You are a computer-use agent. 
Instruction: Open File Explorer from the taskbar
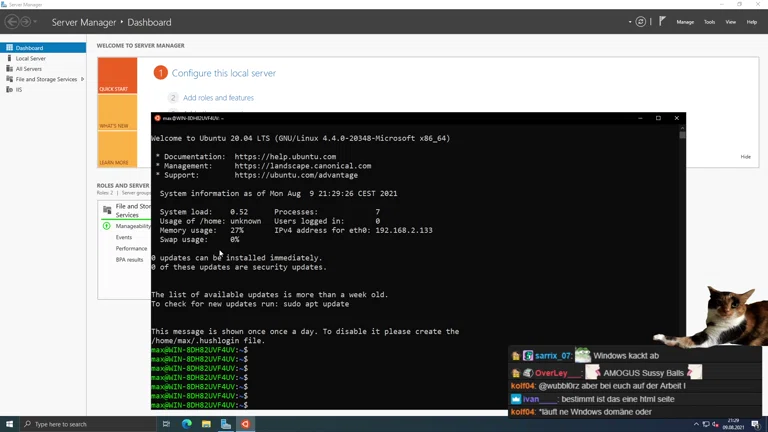[206, 424]
